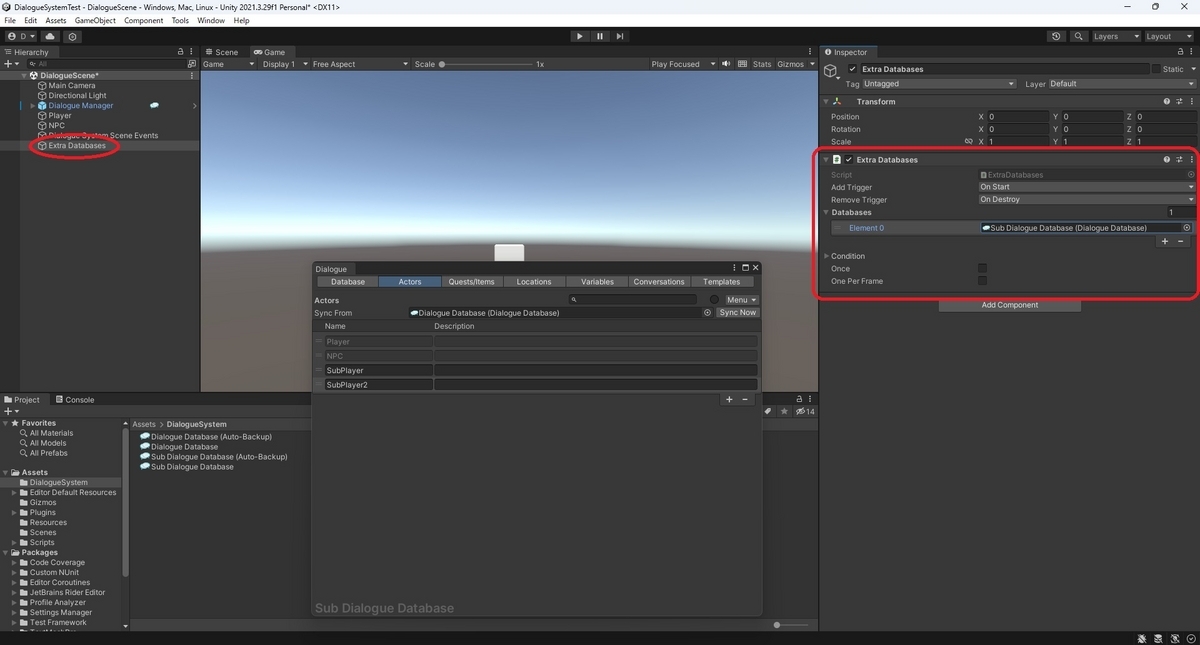The width and height of the screenshot is (1200, 645).
Task: Open the Layers dropdown in toolbar
Action: pyautogui.click(x=1115, y=36)
